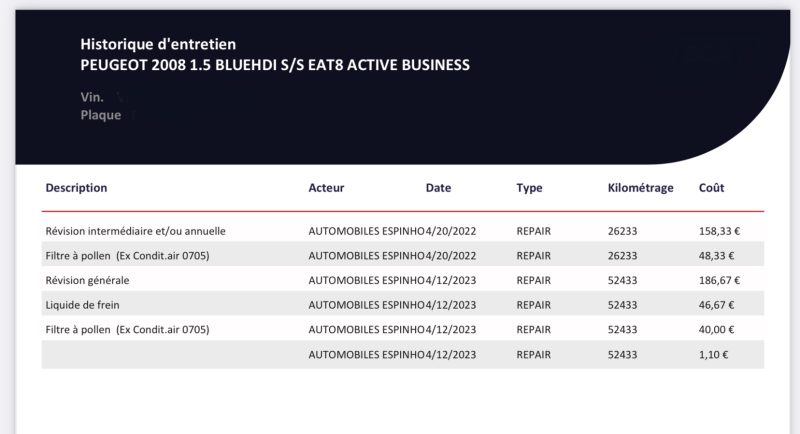Screen dimensions: 800x434
Task: Click the Type column header
Action: 529,188
